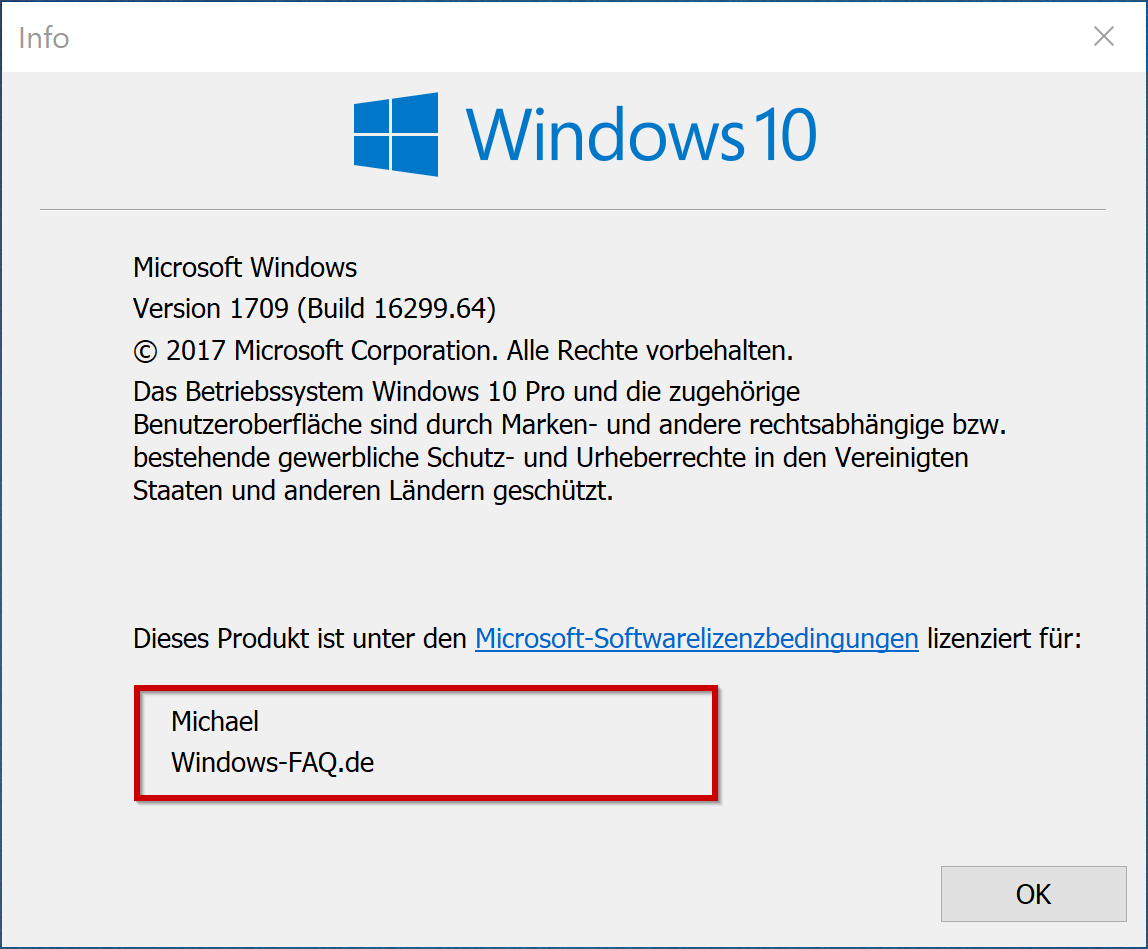Click the upper-left pane of the Windows flag
The width and height of the screenshot is (1148, 949).
(x=372, y=110)
